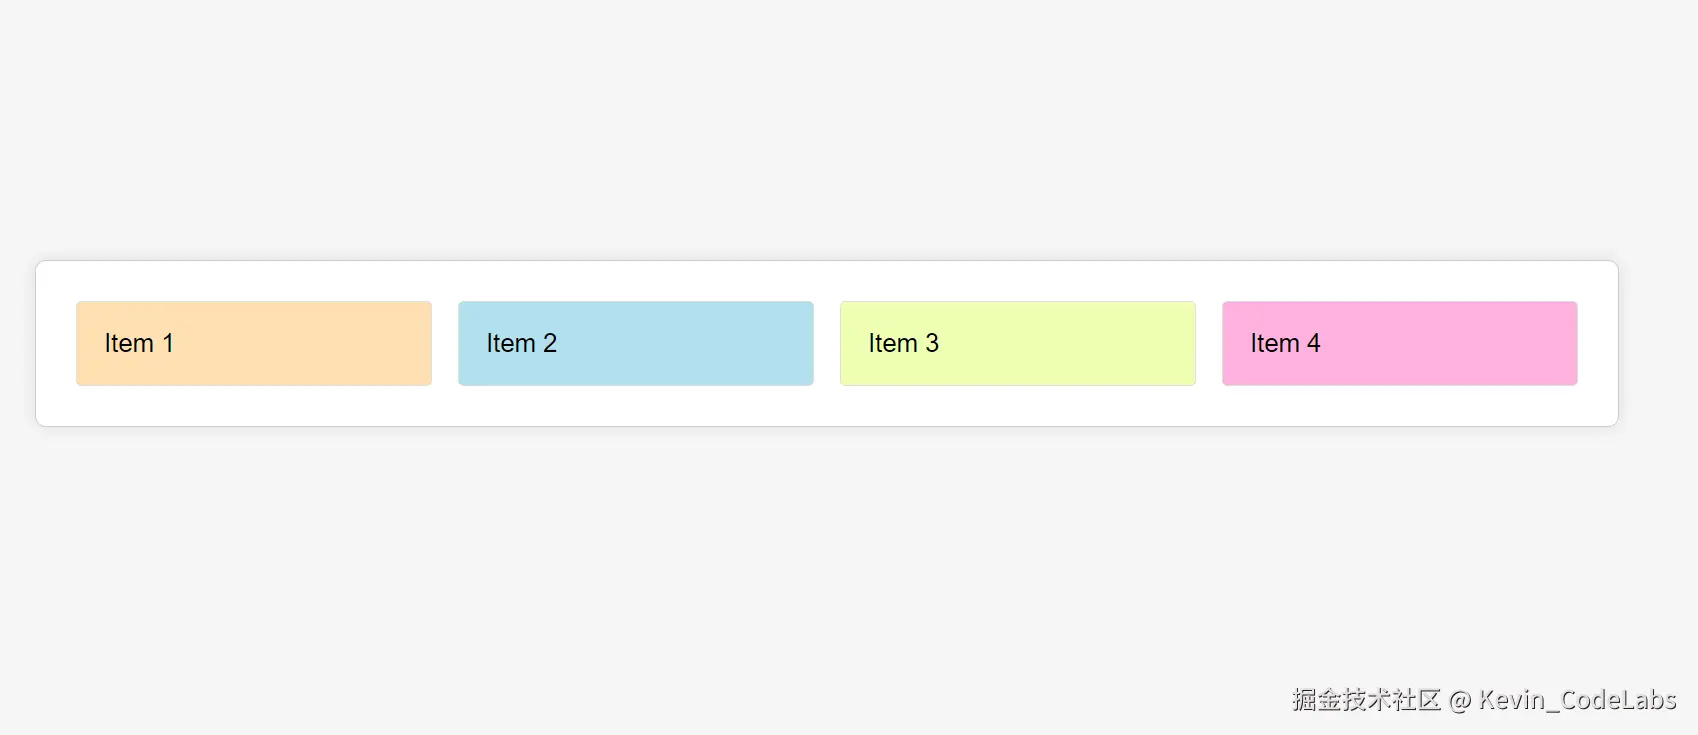Click the white gap between Item 2 and Item 3
The height and width of the screenshot is (735, 1698).
tap(827, 343)
